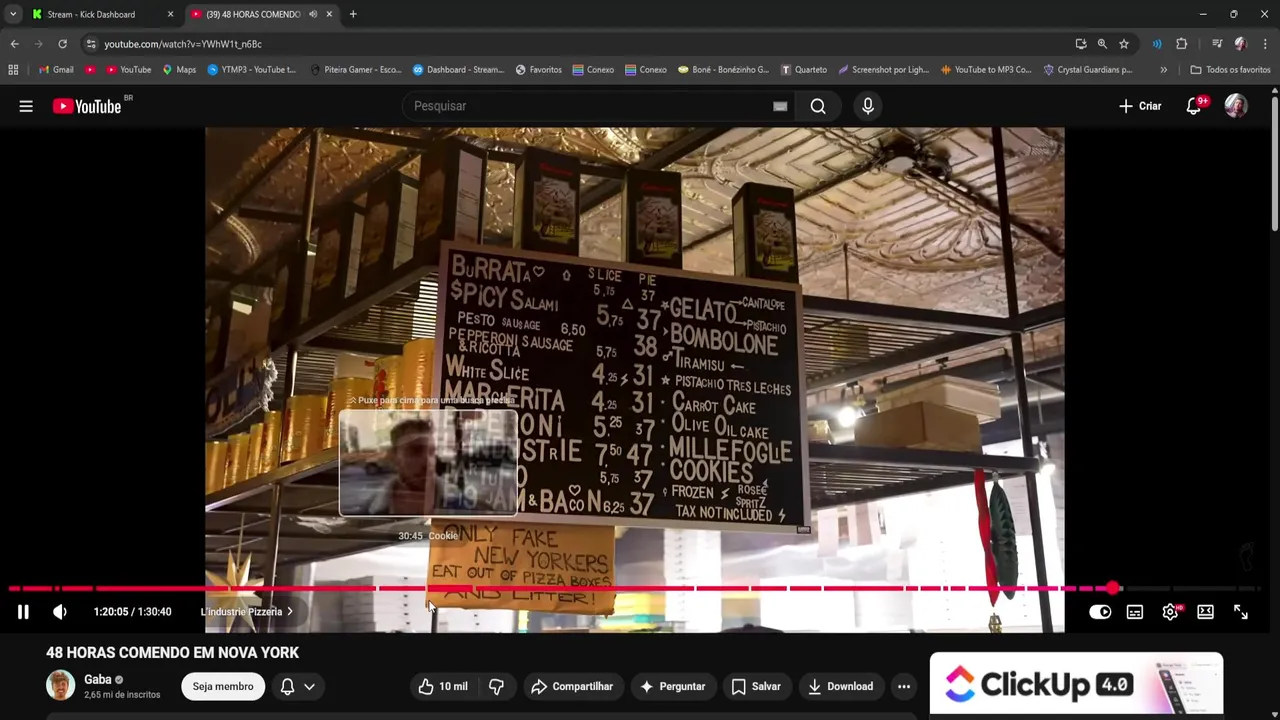
Task: Toggle theater mode view
Action: [1206, 612]
